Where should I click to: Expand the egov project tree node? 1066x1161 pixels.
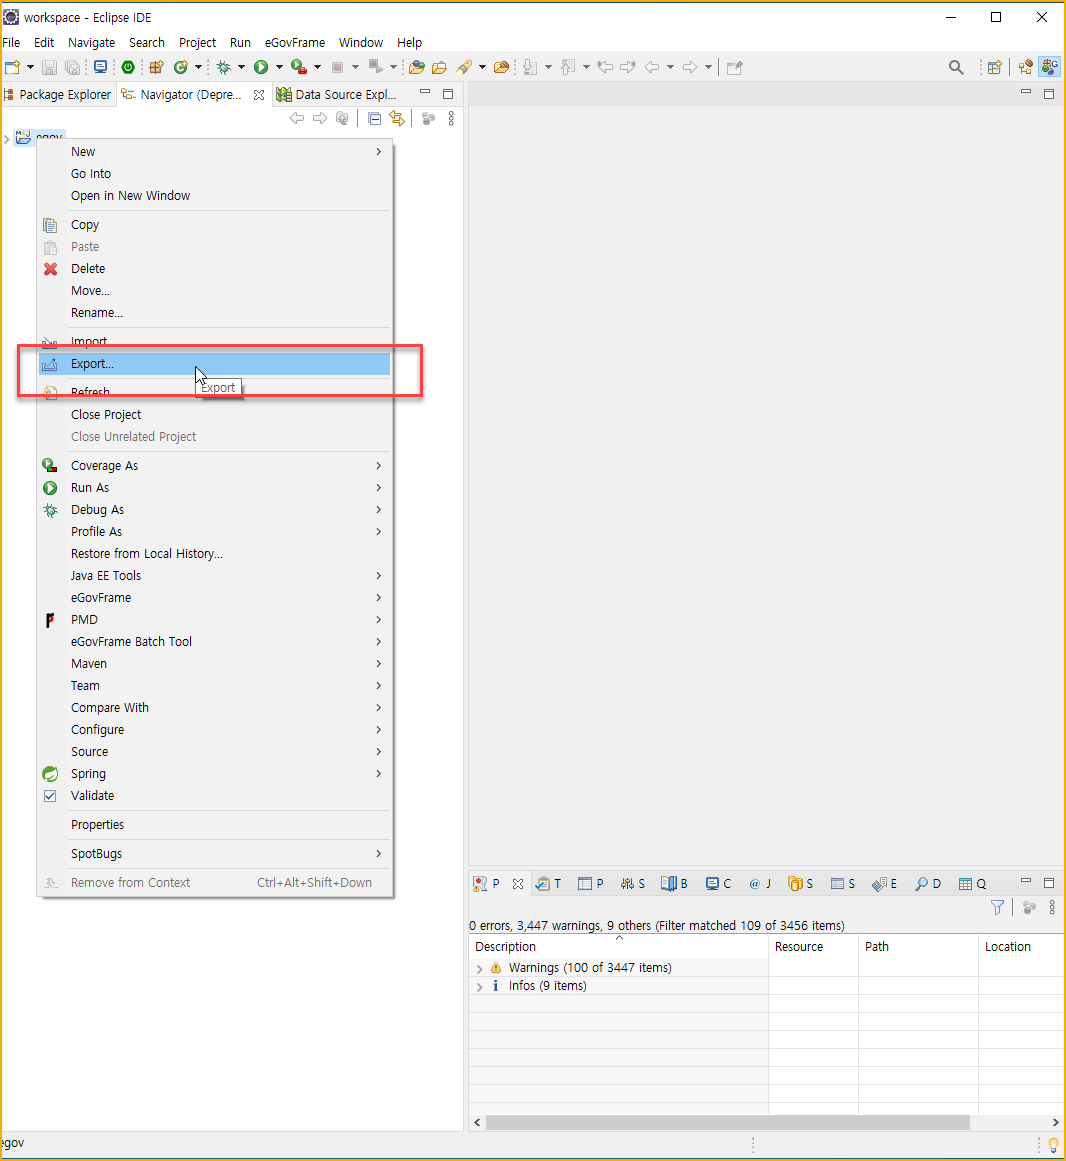(x=7, y=138)
